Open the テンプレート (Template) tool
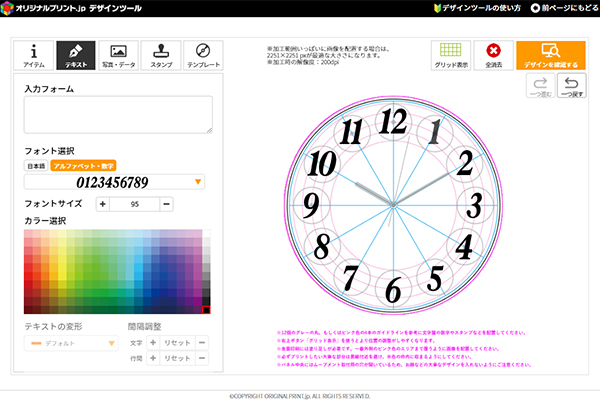The height and width of the screenshot is (400, 600). (x=203, y=53)
